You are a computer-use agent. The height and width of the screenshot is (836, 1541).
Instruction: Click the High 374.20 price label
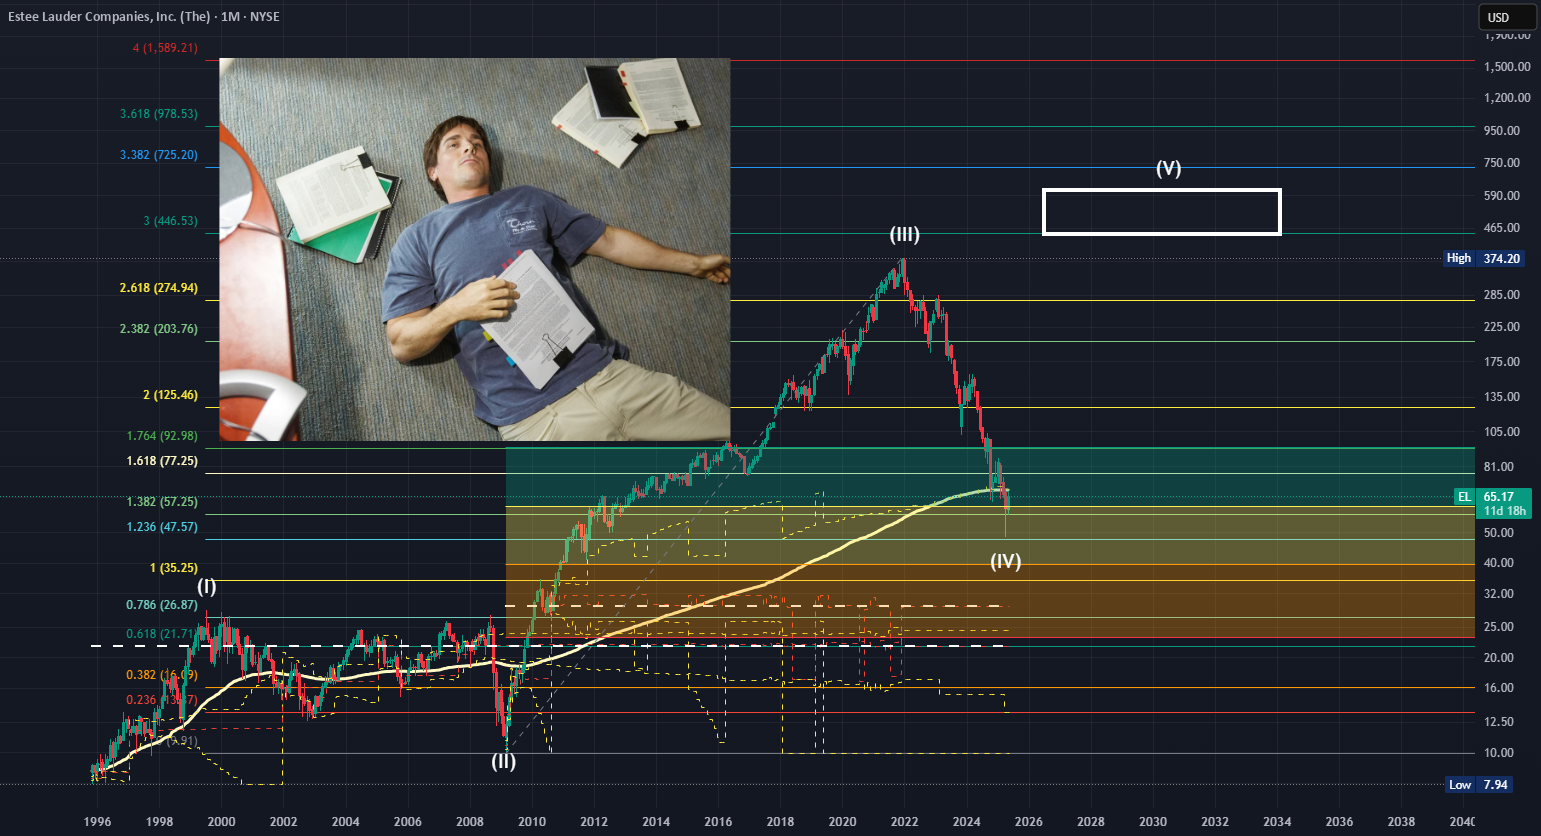tap(1484, 258)
